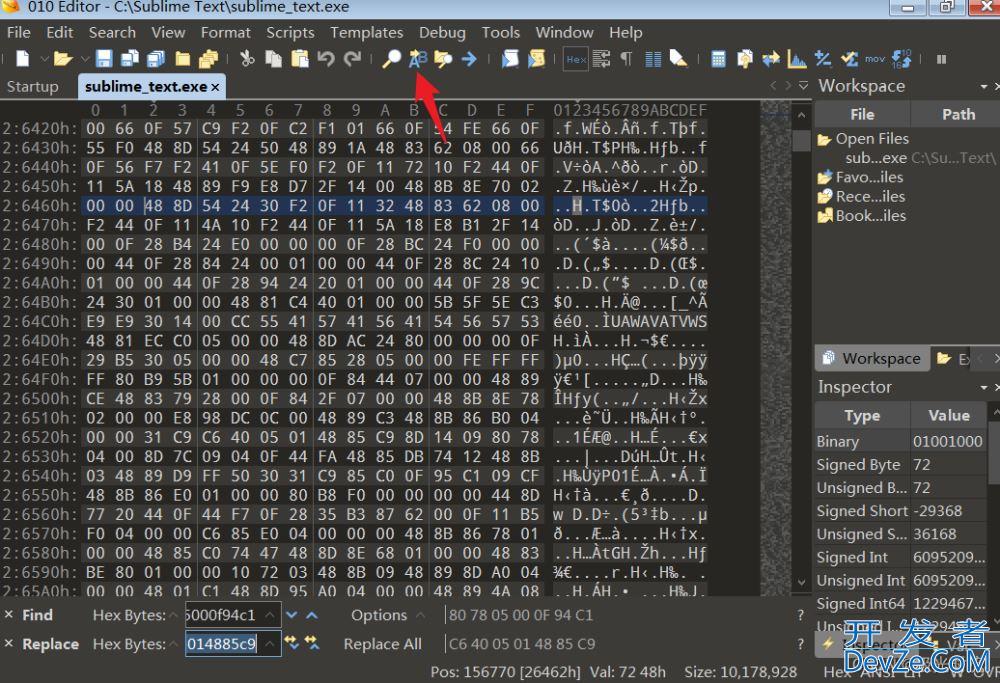The height and width of the screenshot is (683, 1000).
Task: Toggle the Hex edit-as mode button
Action: tap(576, 59)
